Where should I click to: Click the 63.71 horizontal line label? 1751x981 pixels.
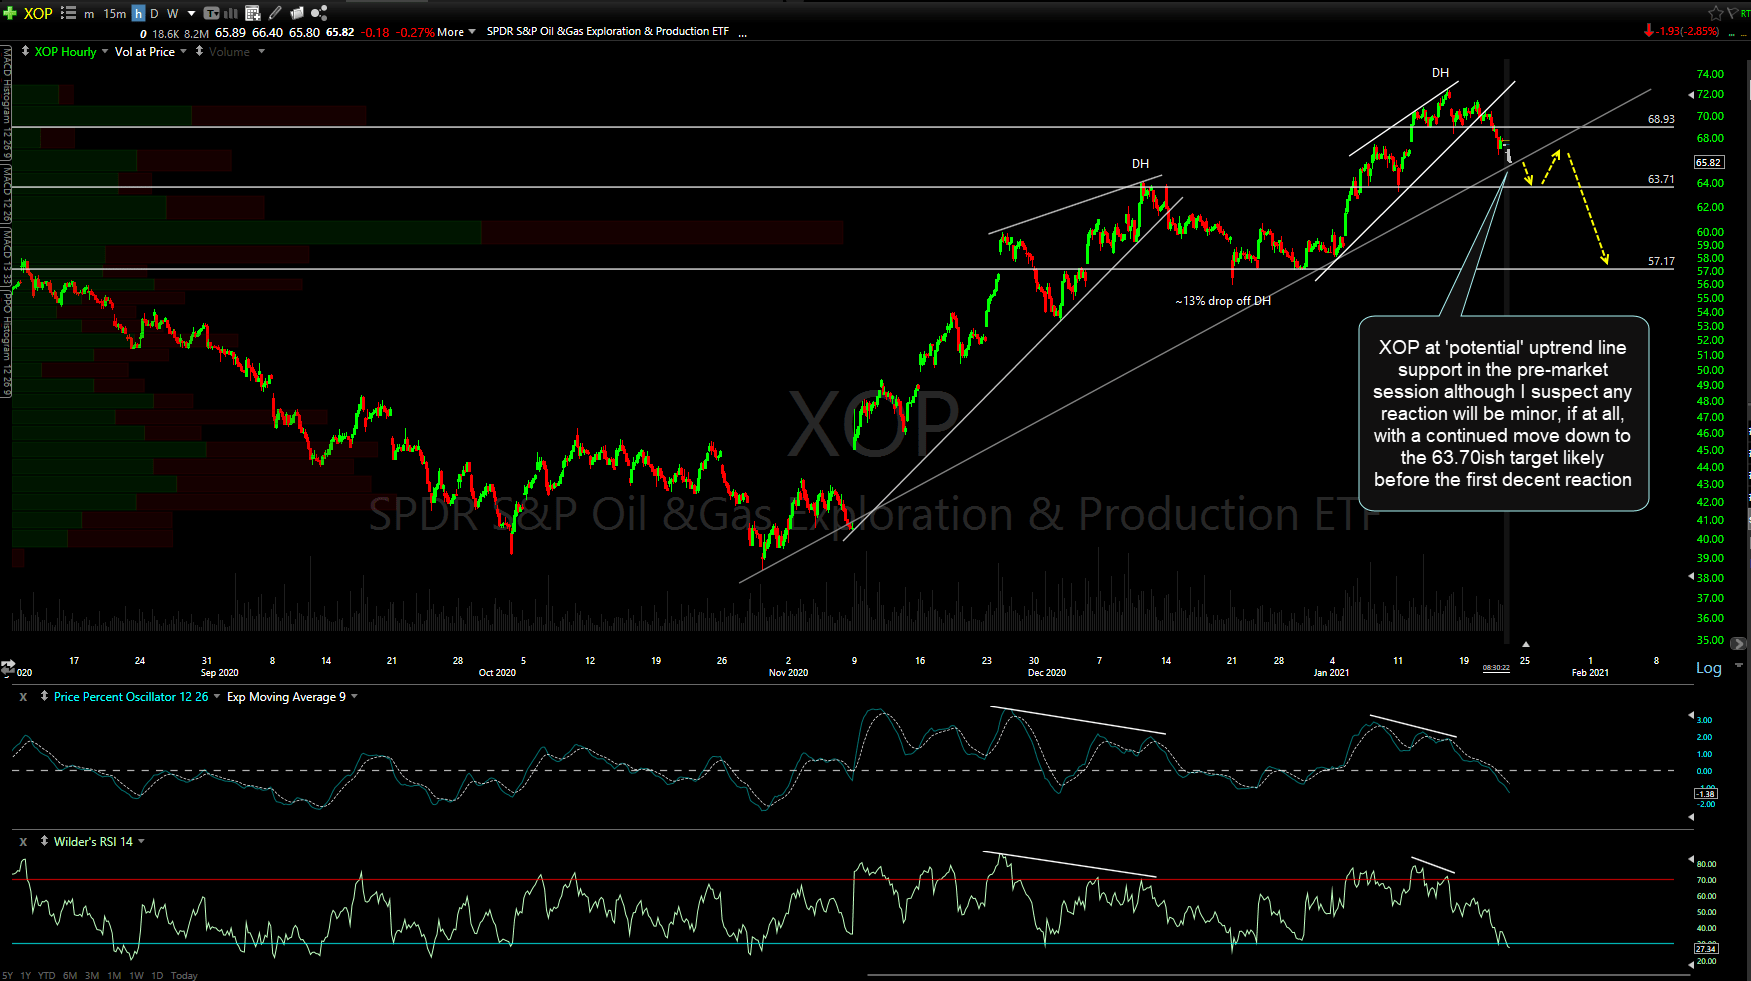pyautogui.click(x=1661, y=179)
